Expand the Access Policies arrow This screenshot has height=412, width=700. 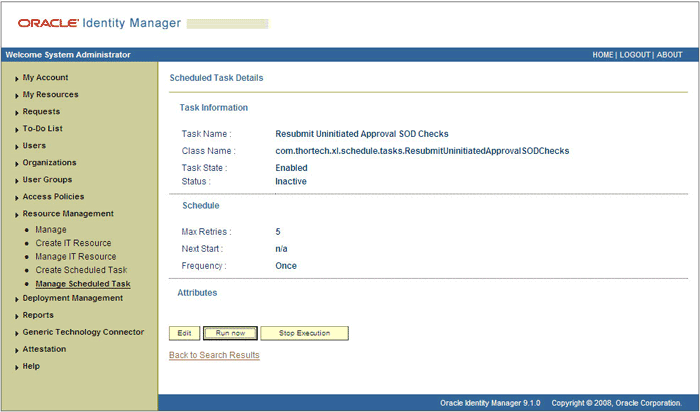coord(17,197)
